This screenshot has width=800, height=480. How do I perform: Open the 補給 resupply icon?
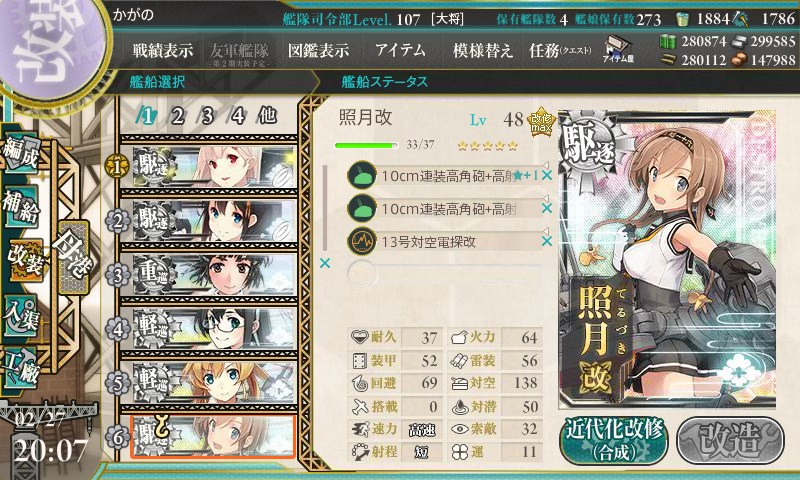click(x=20, y=208)
